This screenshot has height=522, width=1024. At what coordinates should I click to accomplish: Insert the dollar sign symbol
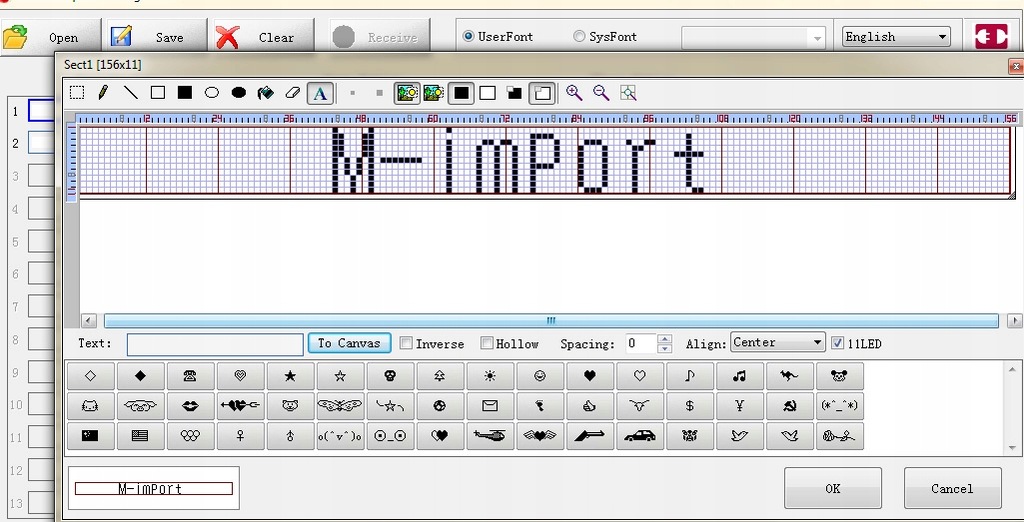(690, 406)
